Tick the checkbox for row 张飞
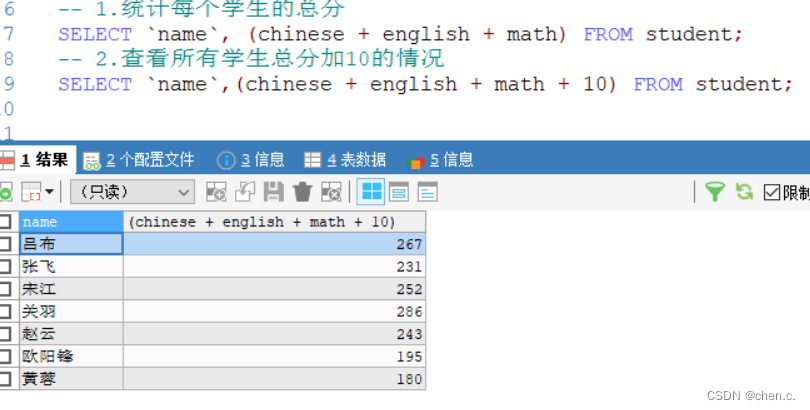Screen dimensions: 810x410 coord(5,266)
